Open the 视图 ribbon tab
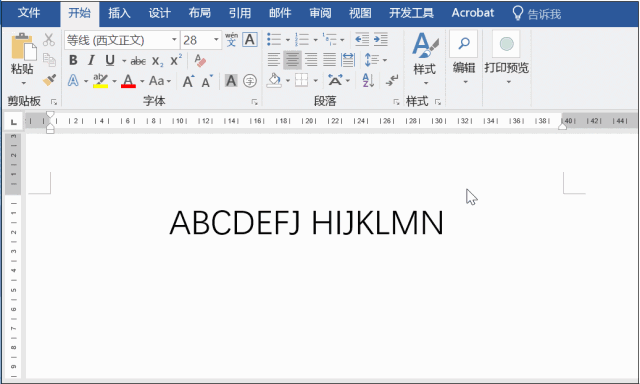Image resolution: width=640 pixels, height=384 pixels. 360,13
